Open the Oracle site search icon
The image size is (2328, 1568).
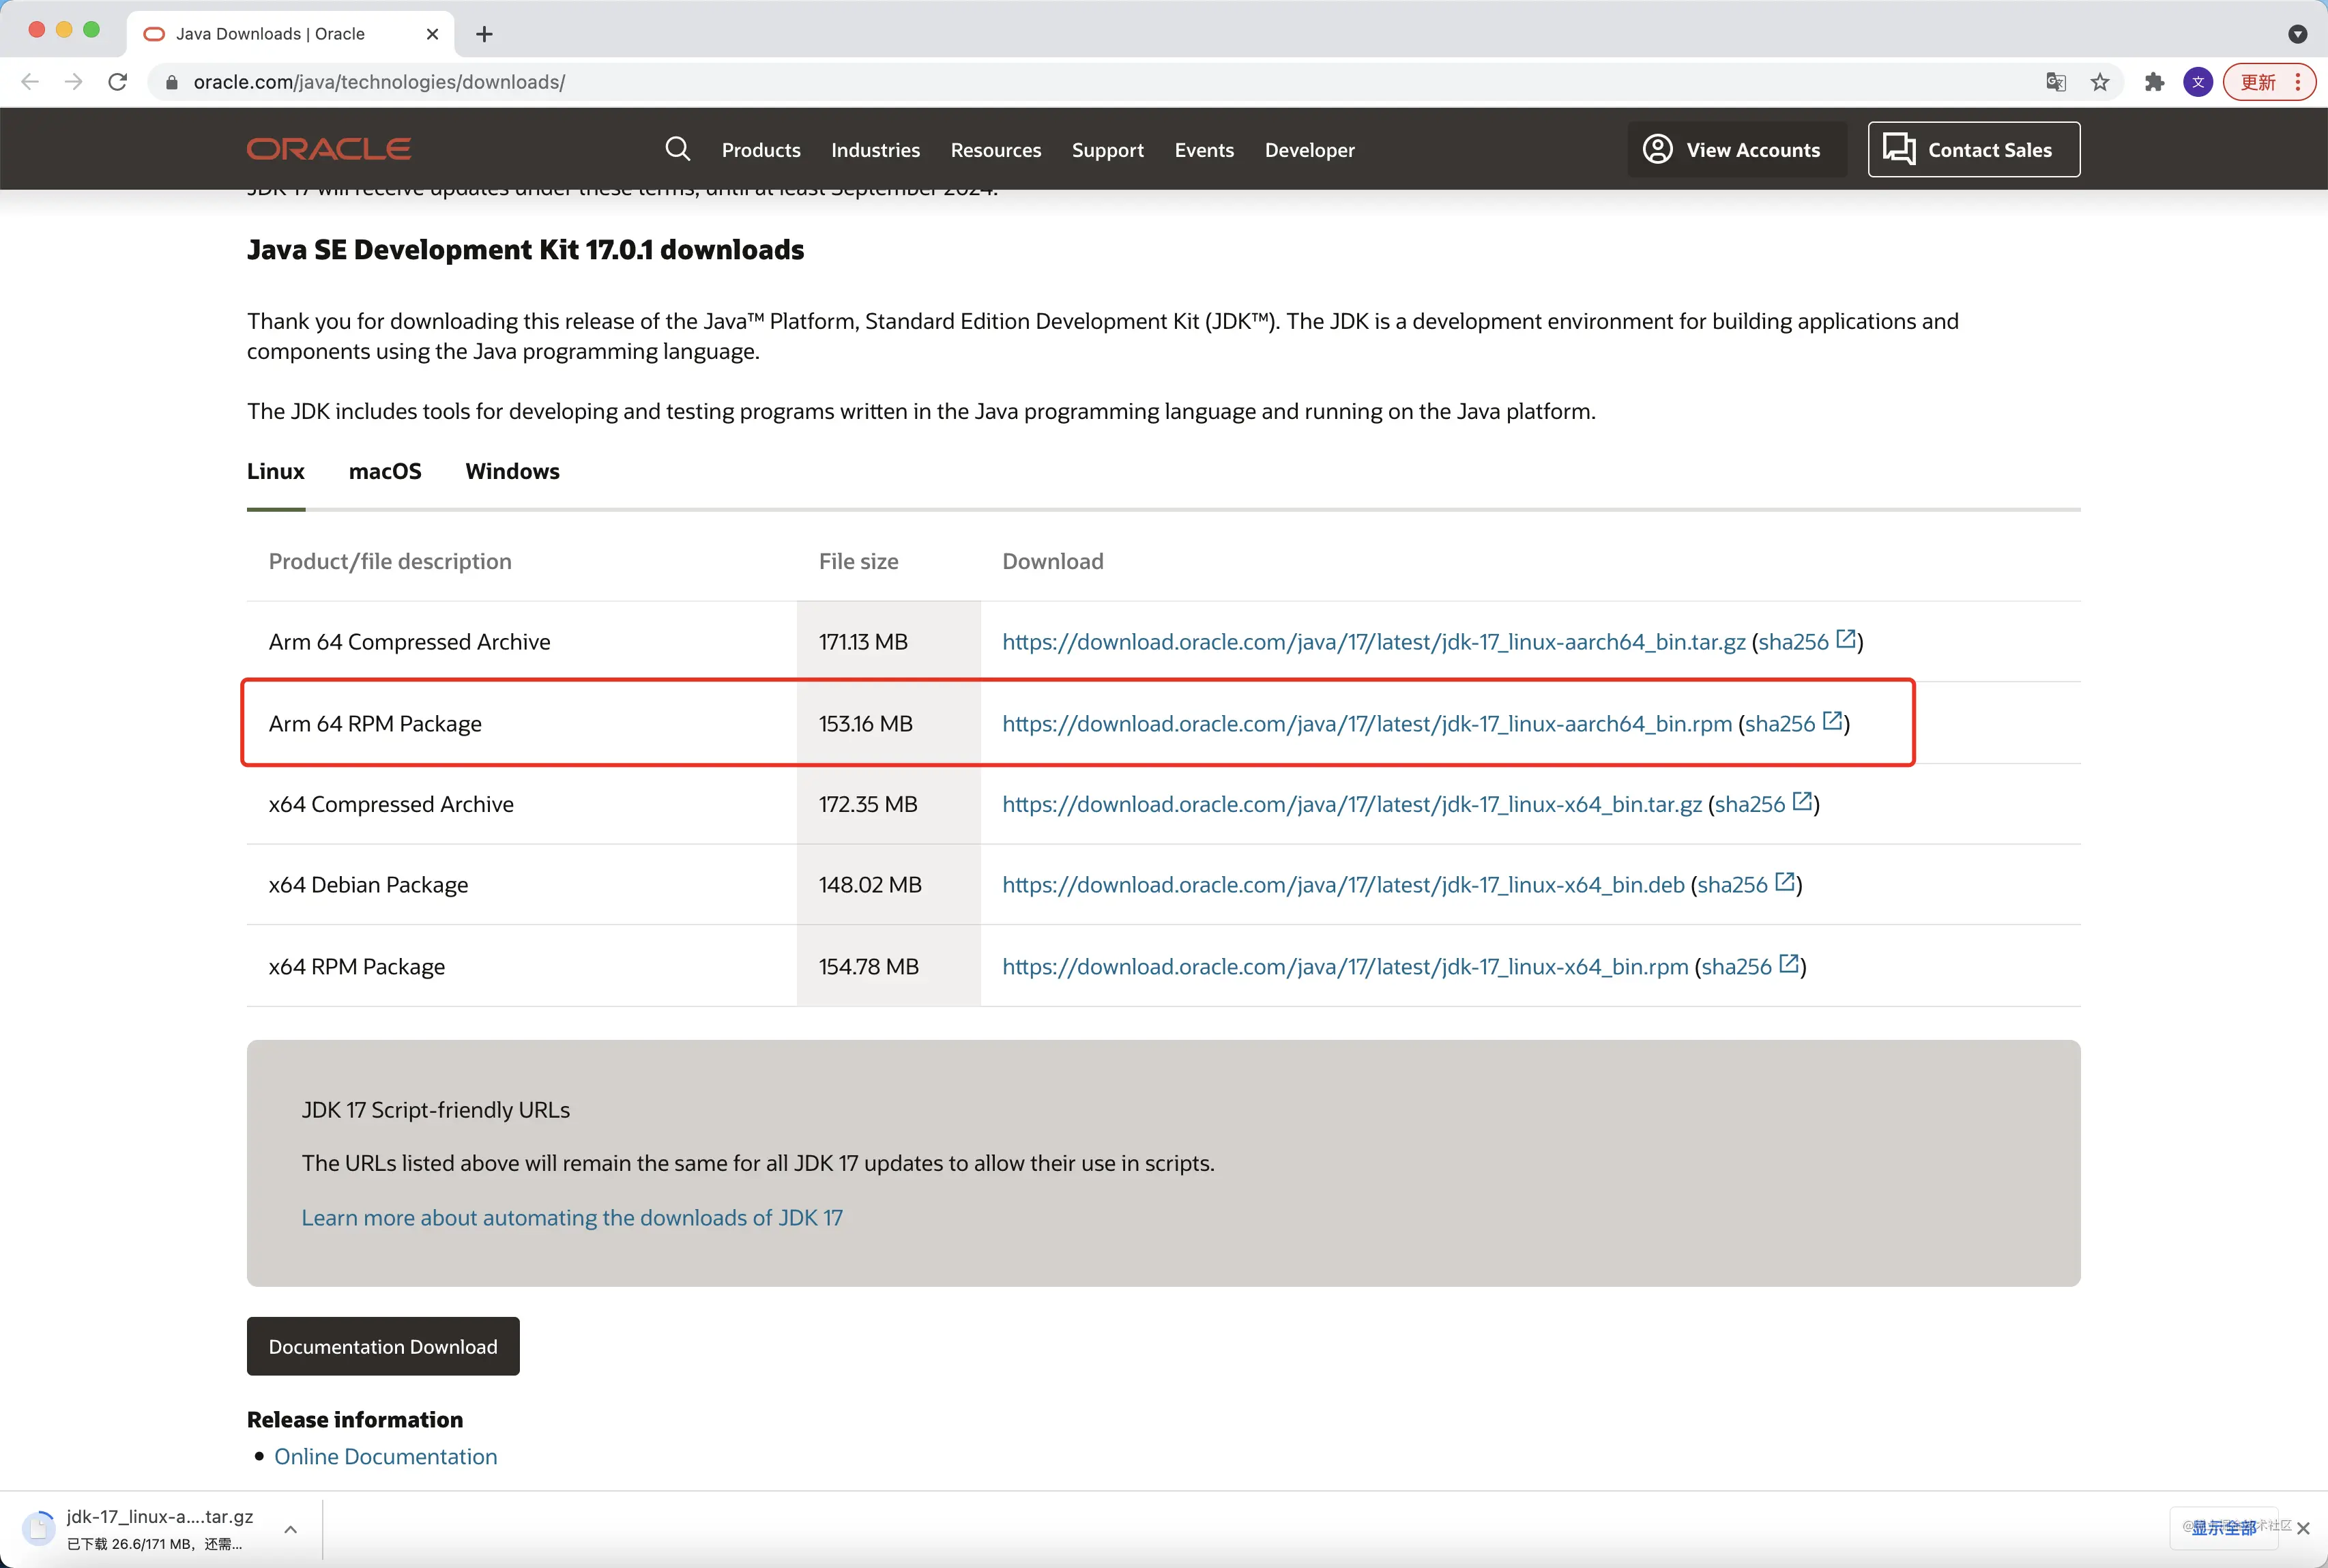[677, 149]
